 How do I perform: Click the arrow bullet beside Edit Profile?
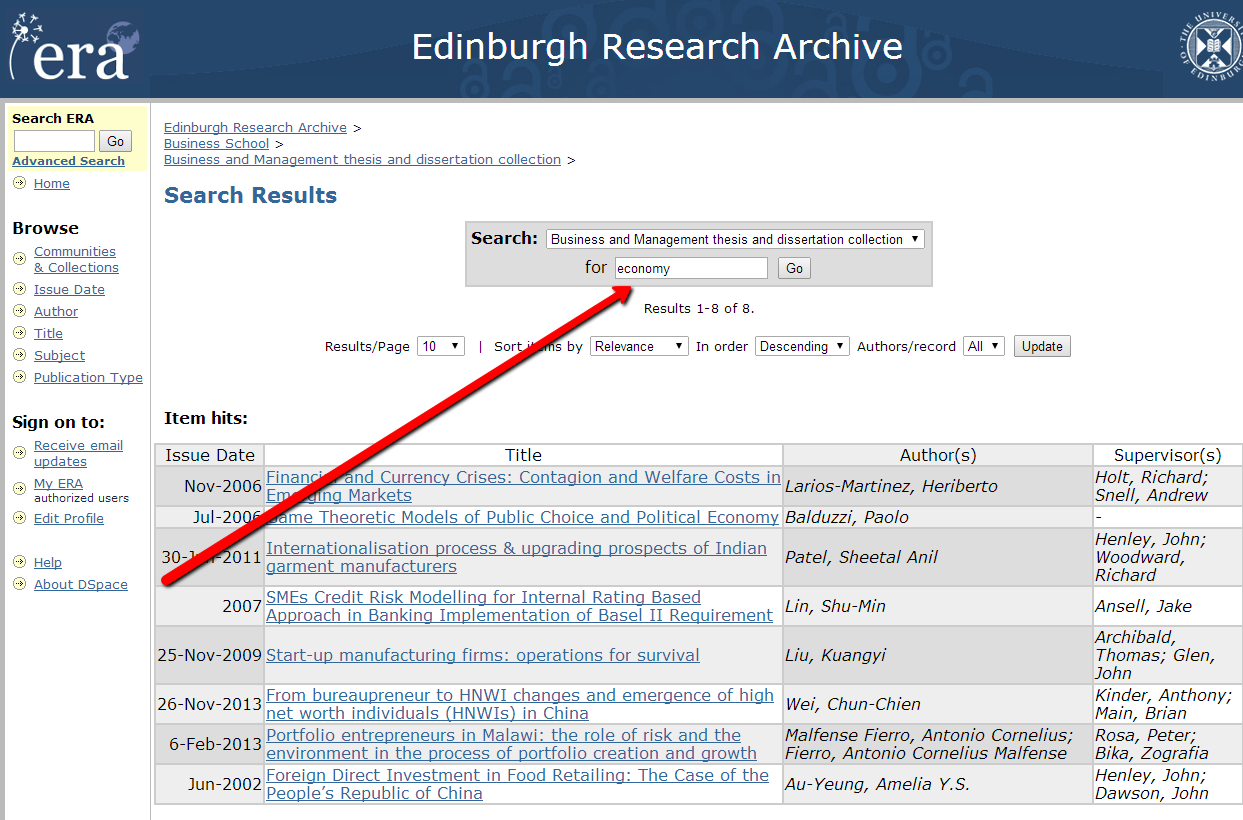click(x=20, y=518)
